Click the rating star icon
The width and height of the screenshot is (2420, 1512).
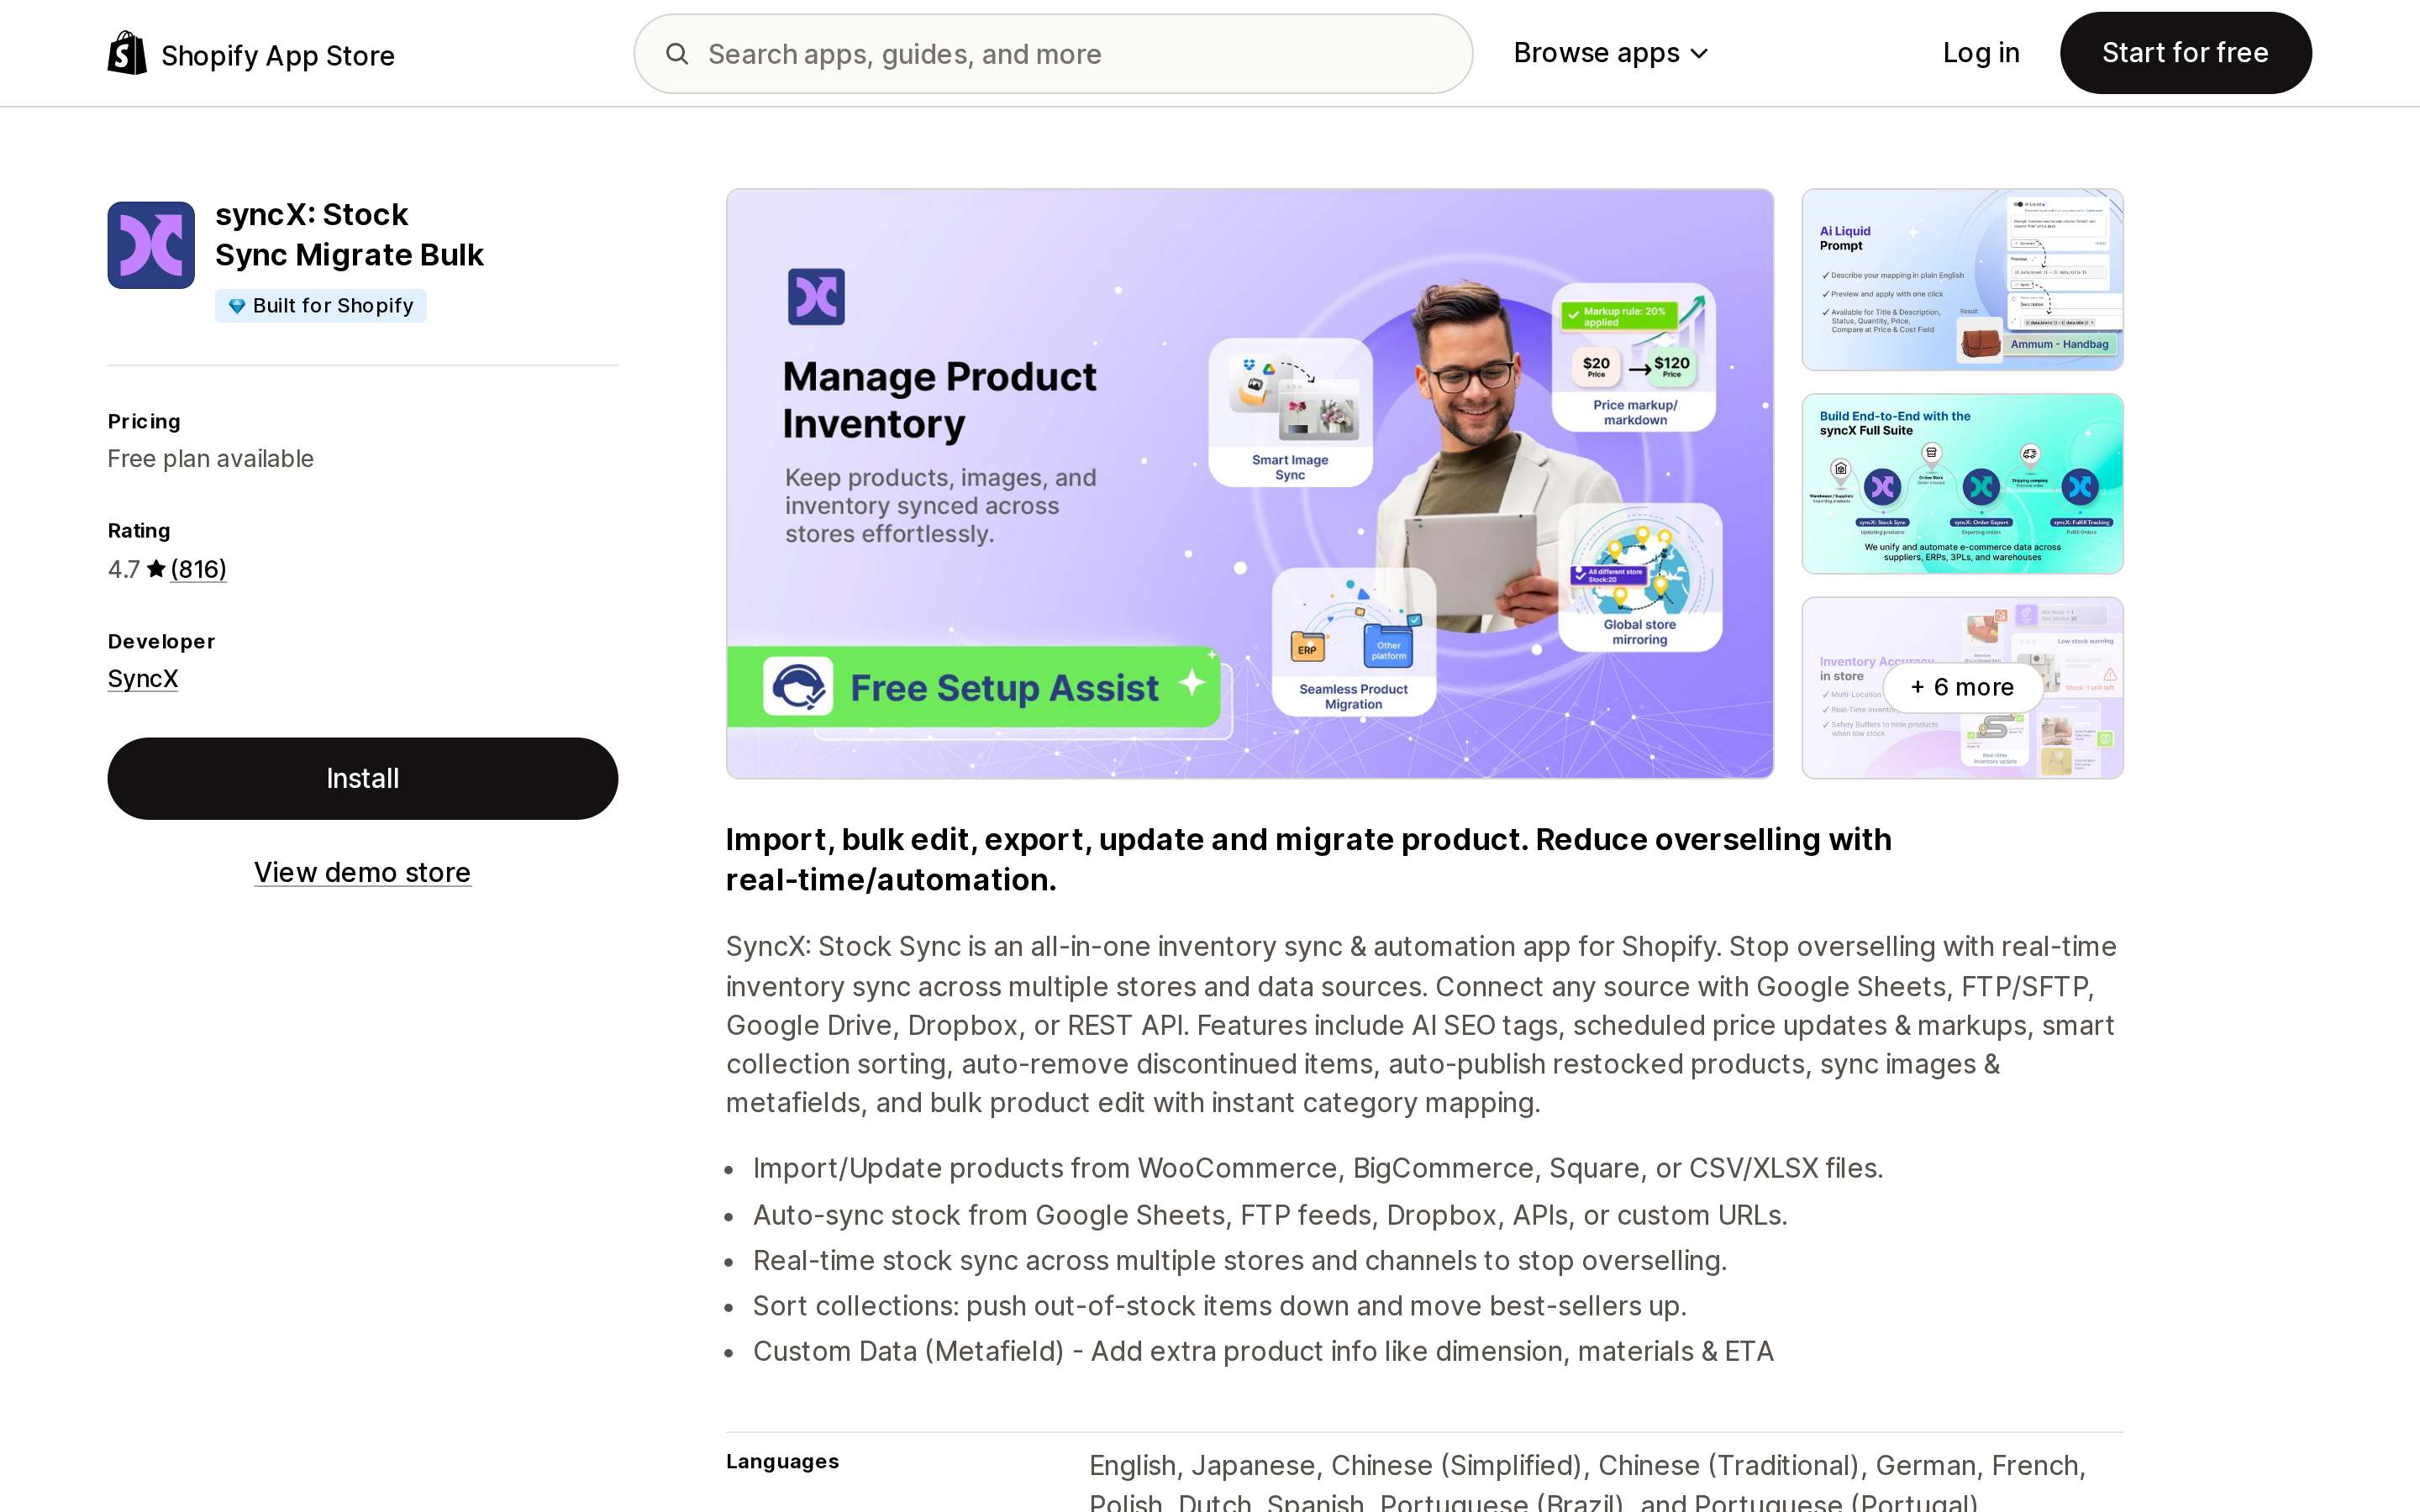[x=156, y=569]
